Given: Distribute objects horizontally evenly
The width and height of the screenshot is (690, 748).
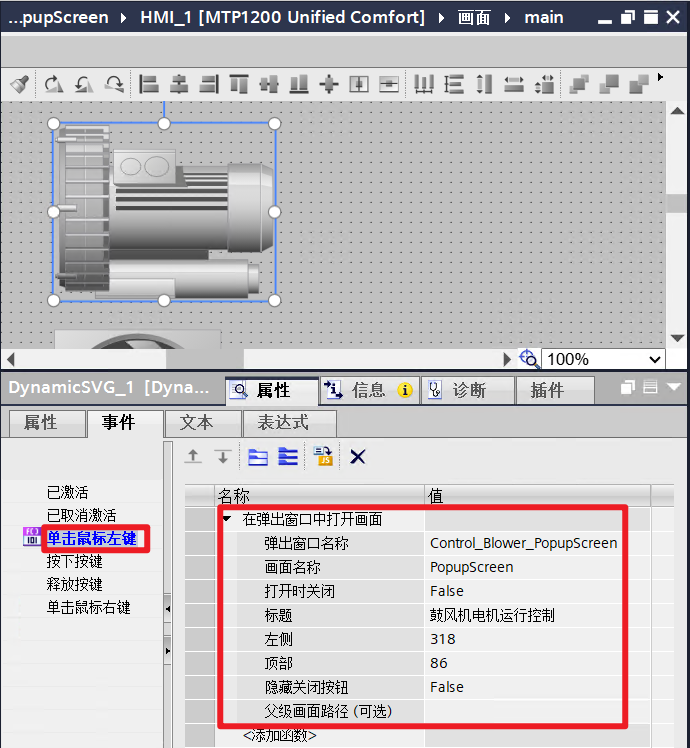Looking at the screenshot, I should (424, 84).
